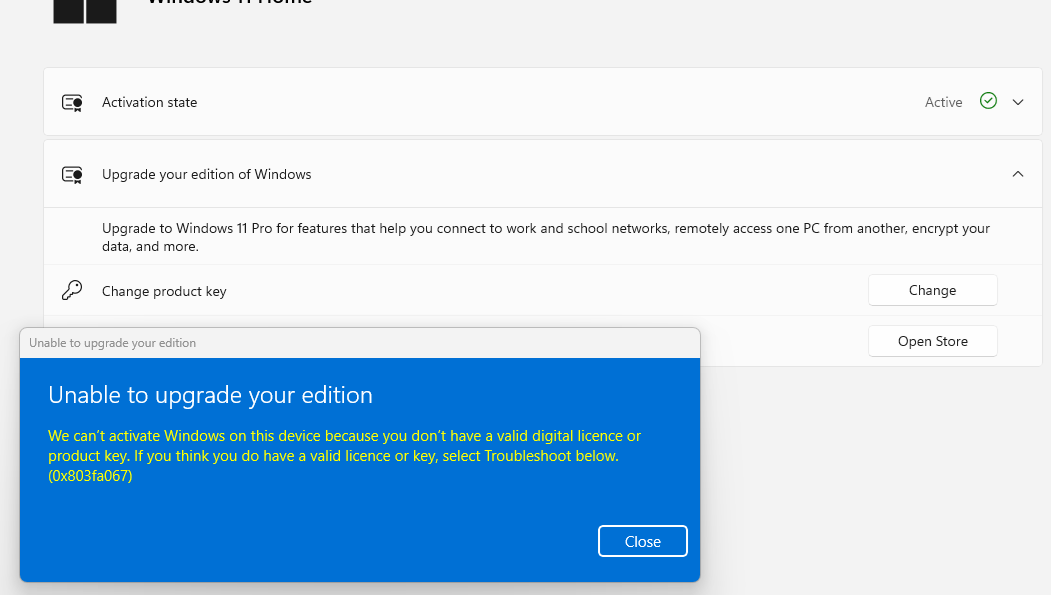Click the key icon beside Change product key
Screen dimensions: 1051x595
[x=72, y=290]
